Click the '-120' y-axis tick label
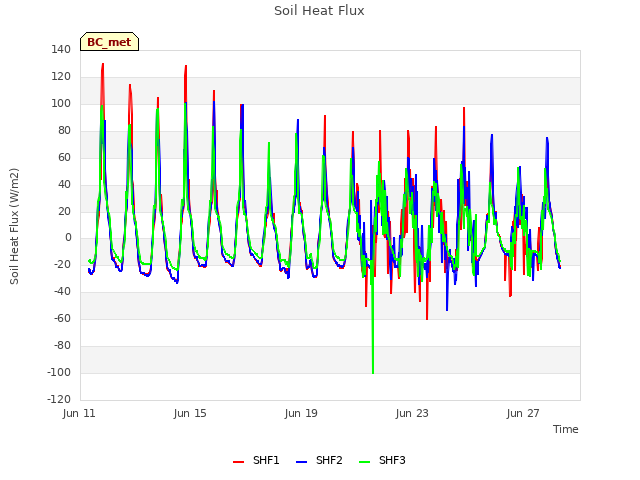The image size is (640, 480). pyautogui.click(x=59, y=399)
